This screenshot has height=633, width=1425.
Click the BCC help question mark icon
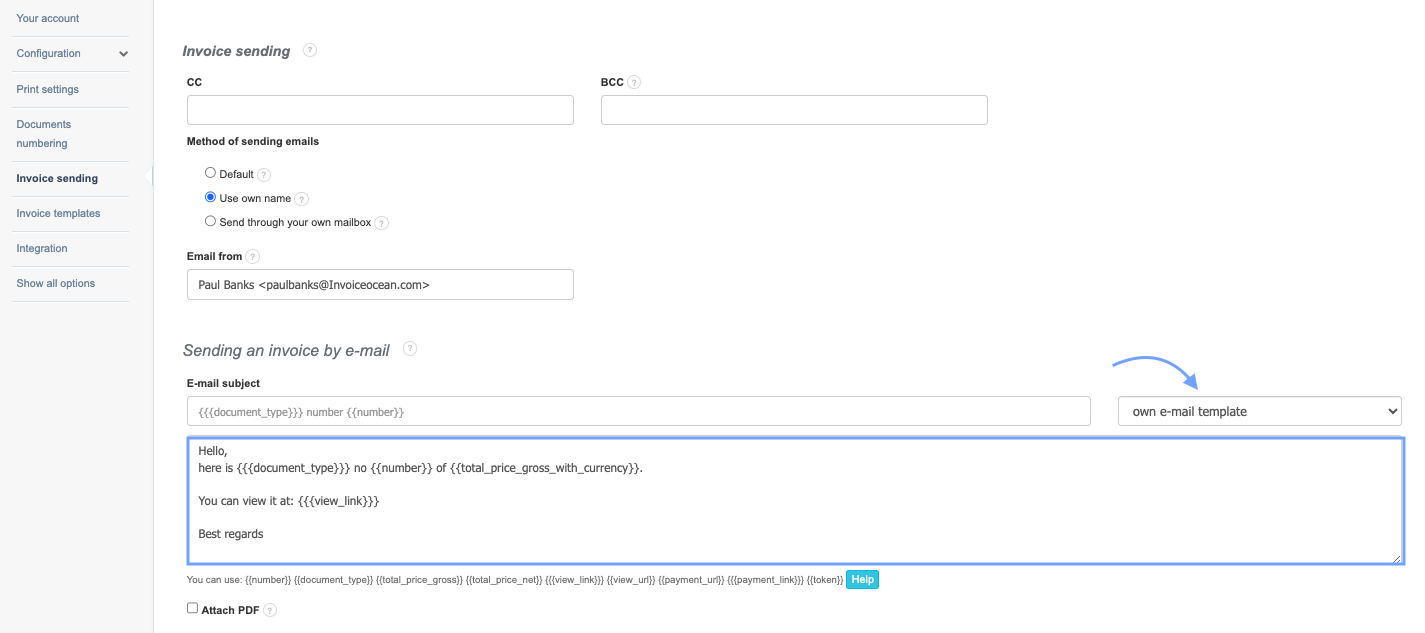click(x=634, y=83)
